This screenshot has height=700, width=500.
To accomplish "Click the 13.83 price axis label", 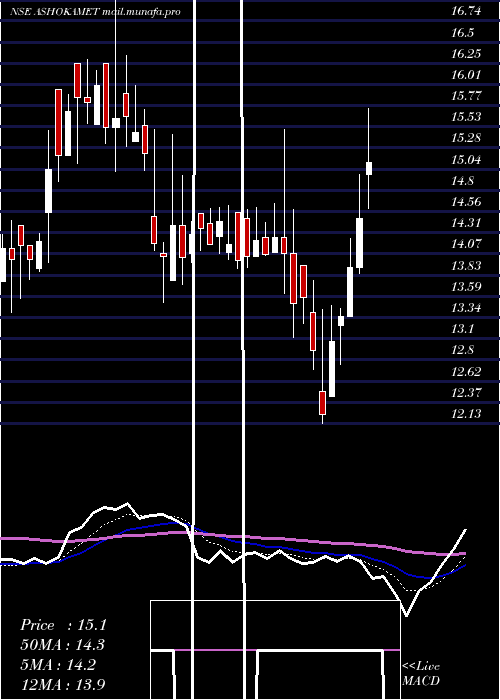I will point(467,265).
